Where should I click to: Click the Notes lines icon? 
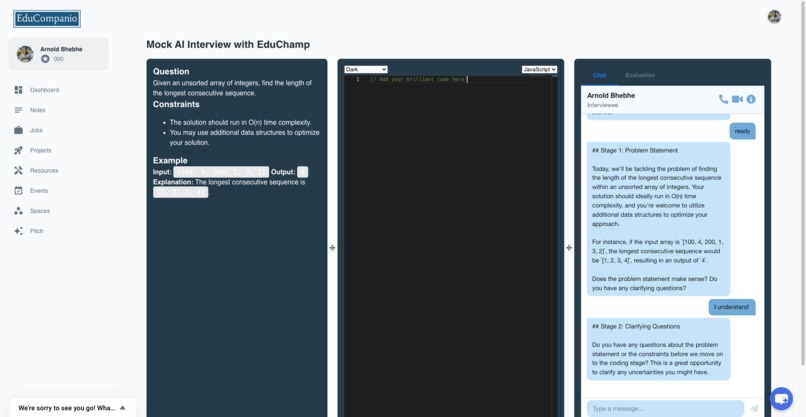click(x=19, y=110)
